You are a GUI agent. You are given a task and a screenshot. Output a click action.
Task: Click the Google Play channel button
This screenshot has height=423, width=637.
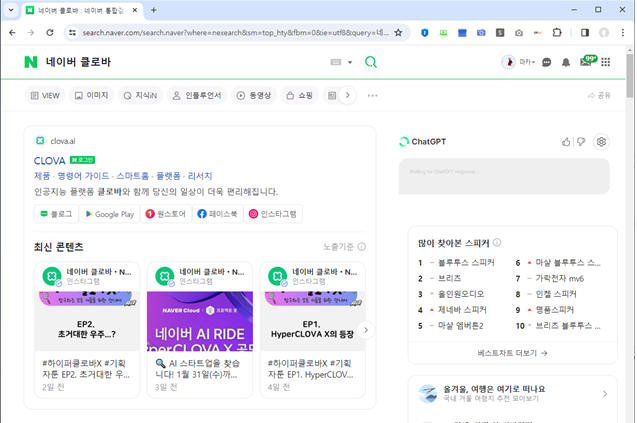coord(109,214)
